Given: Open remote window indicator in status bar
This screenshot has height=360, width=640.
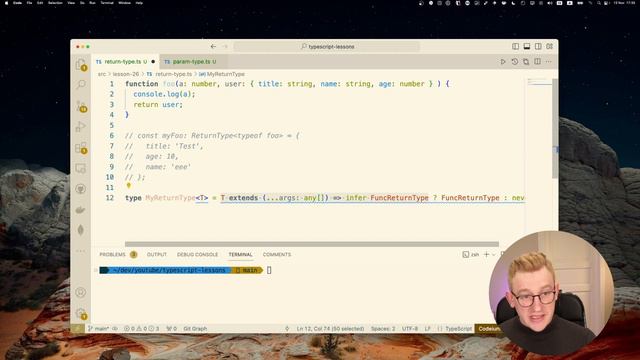Looking at the screenshot, I should [x=78, y=328].
